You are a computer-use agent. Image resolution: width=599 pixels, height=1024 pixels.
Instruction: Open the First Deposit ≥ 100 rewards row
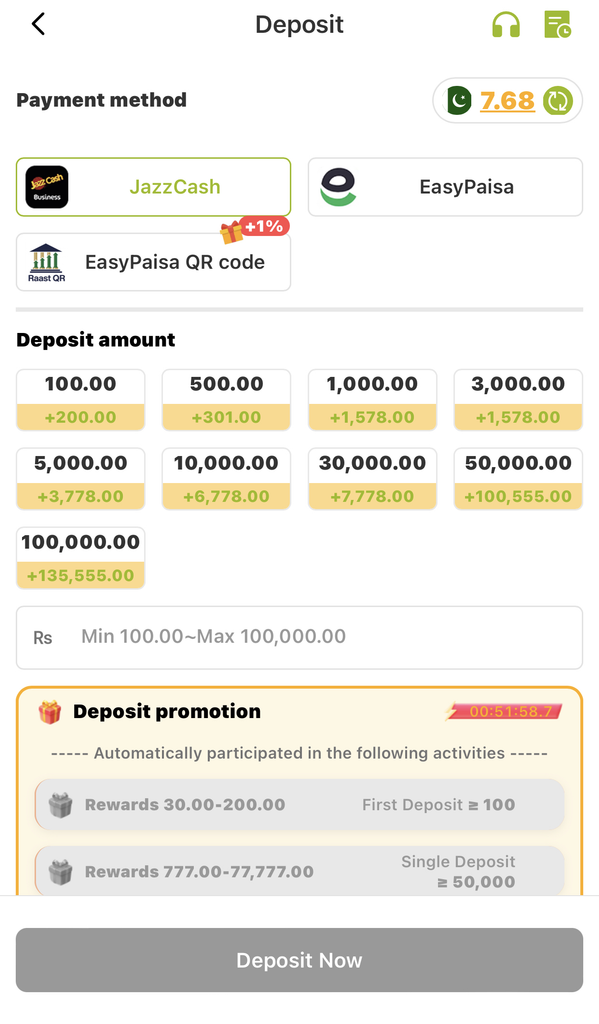pos(299,805)
